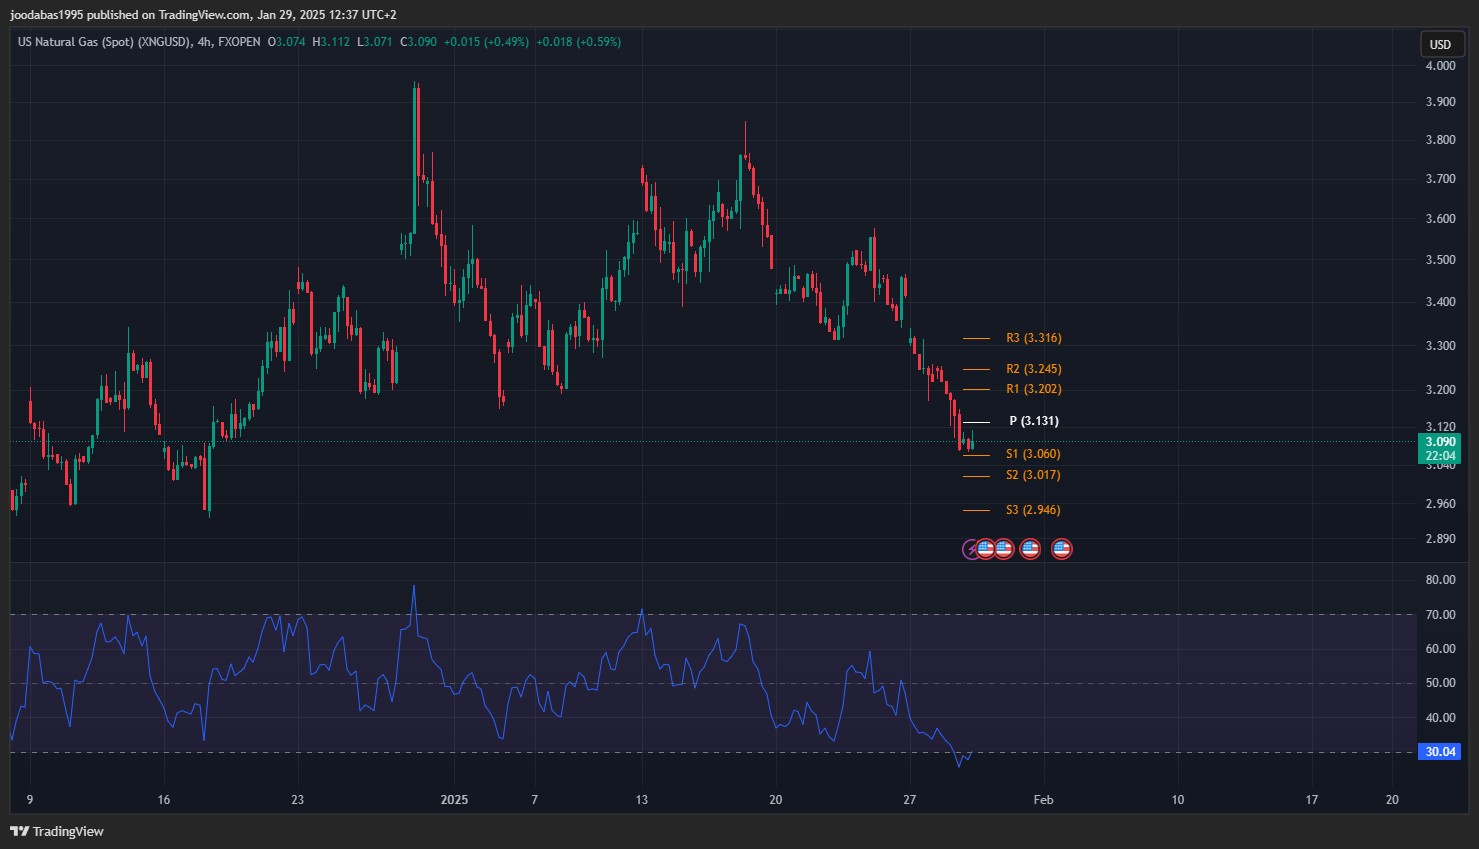The image size is (1479, 849).
Task: Click the 'joodabas1995 published on TradingView.com' header text
Action: pos(131,15)
